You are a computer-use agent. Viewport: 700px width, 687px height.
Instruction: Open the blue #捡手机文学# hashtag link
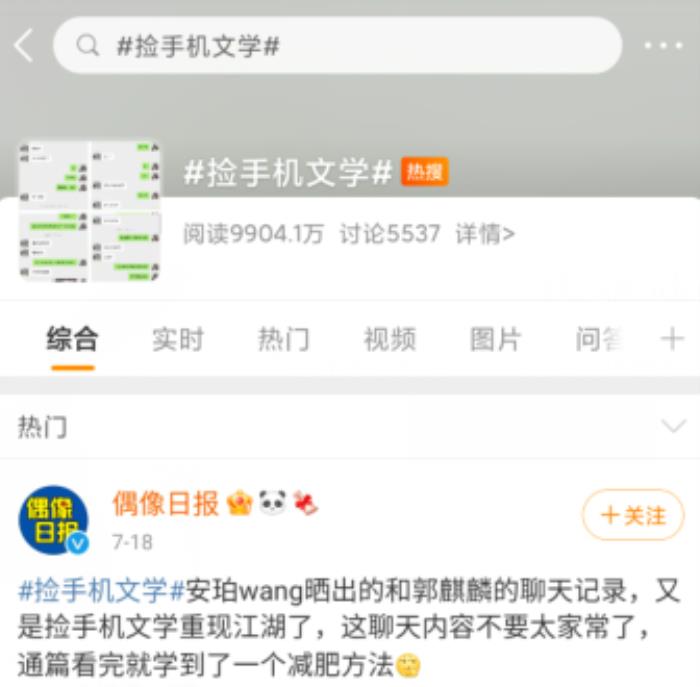[x=101, y=590]
